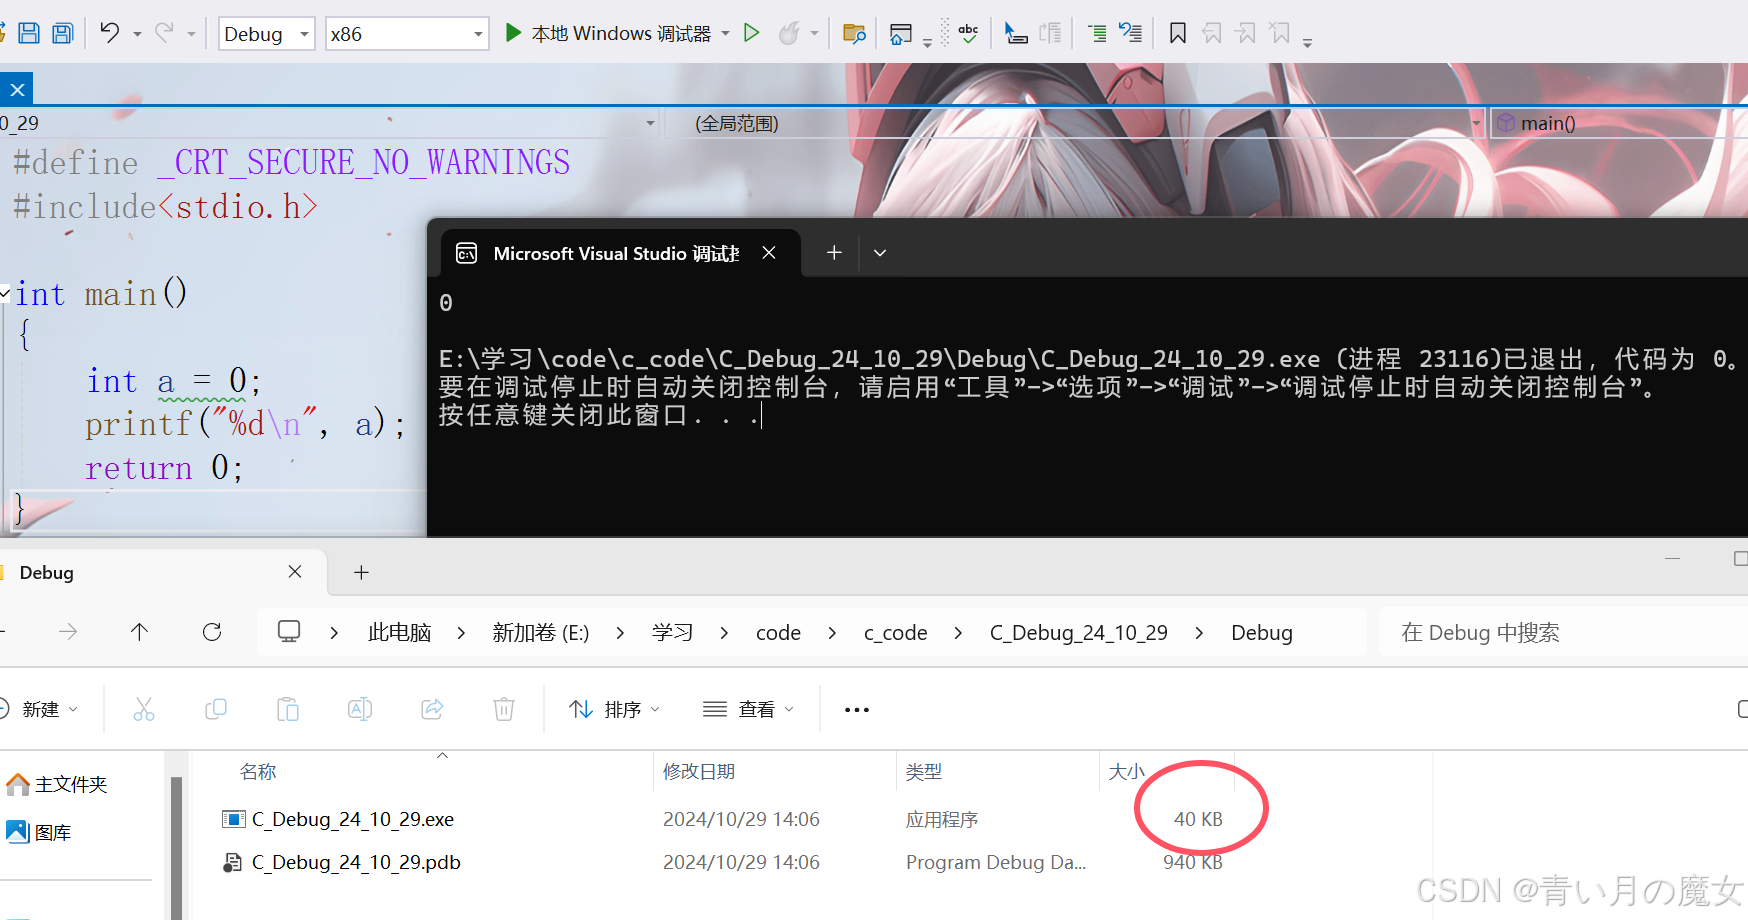Navigate to 学习 folder in breadcrumb
This screenshot has width=1748, height=920.
pos(673,632)
